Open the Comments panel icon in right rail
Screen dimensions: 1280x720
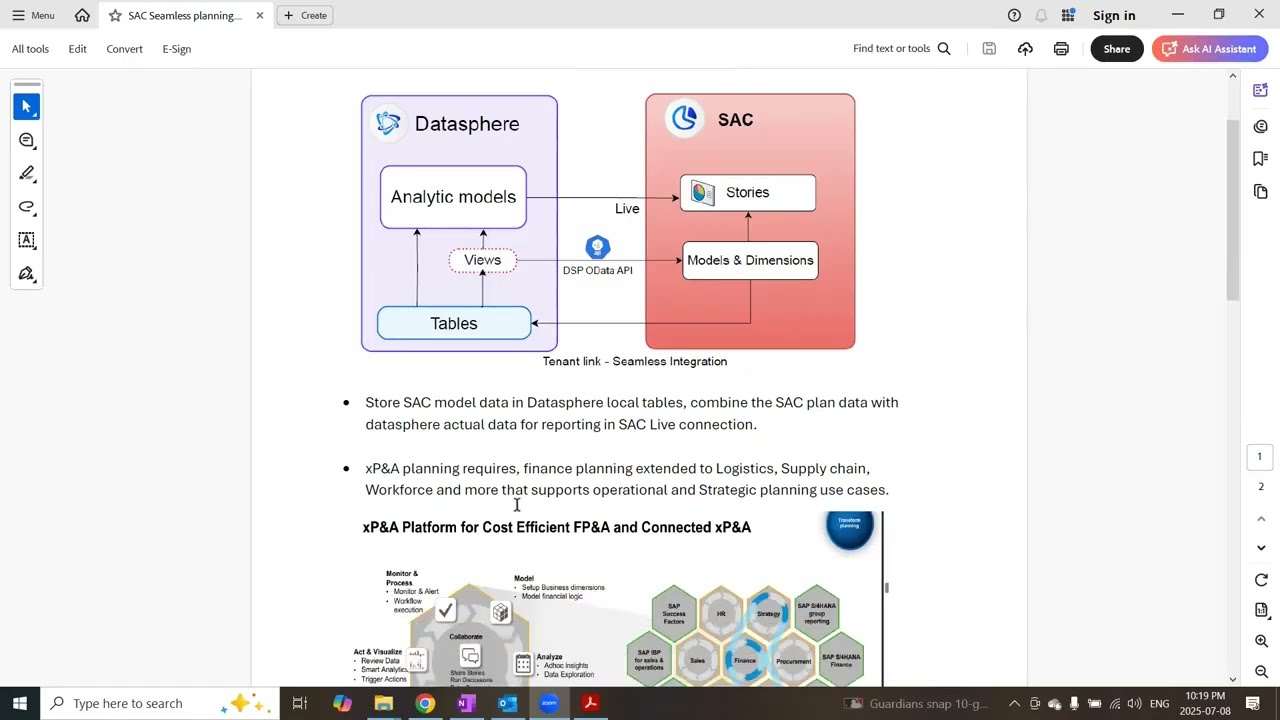[1261, 126]
